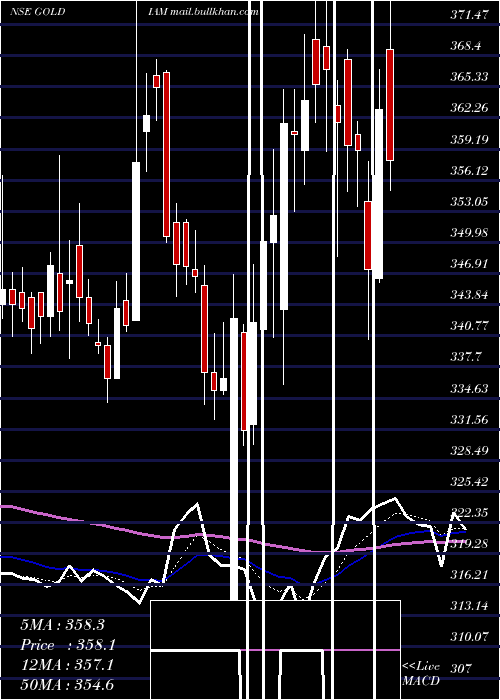The width and height of the screenshot is (500, 700).
Task: Click the 310.07 axis value
Action: point(469,637)
